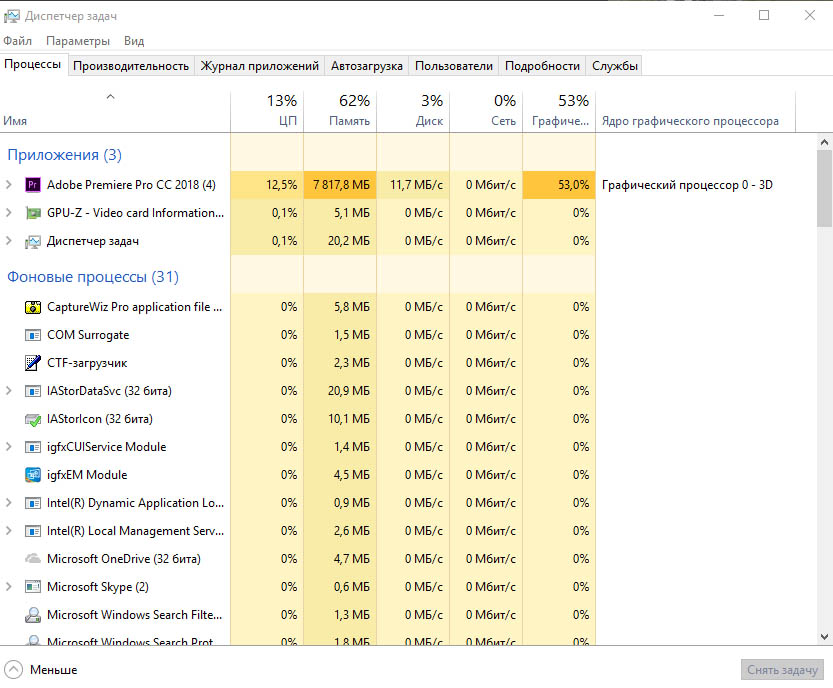Click the scrollbar up arrow
The image size is (833, 688).
(824, 142)
